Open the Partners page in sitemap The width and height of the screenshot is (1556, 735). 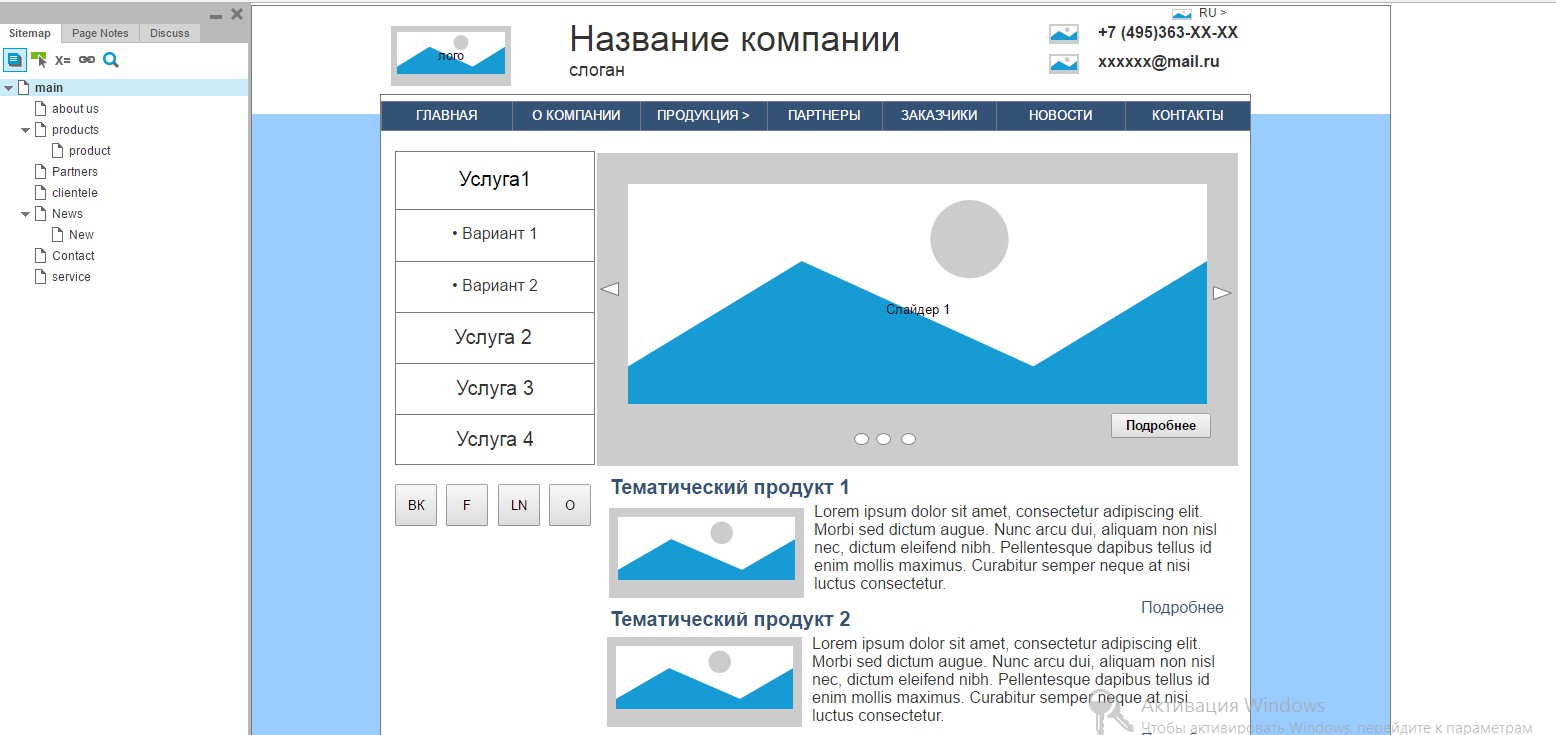click(x=75, y=172)
